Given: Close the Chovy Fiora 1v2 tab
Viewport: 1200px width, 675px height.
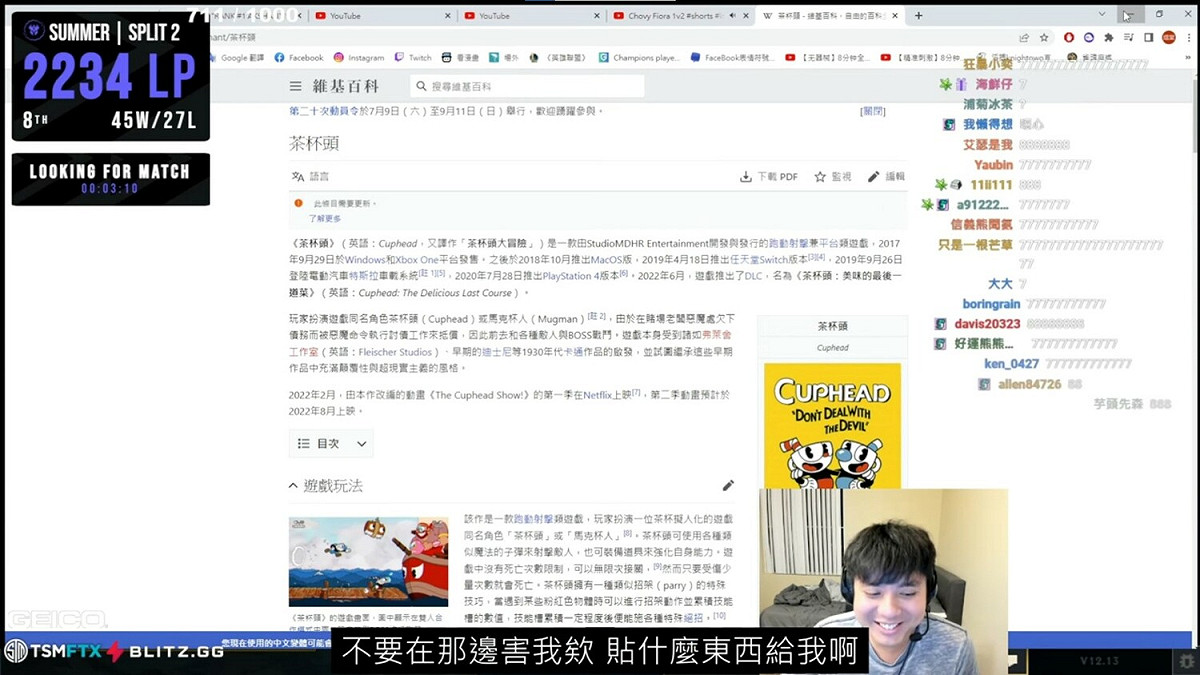Looking at the screenshot, I should click(x=744, y=16).
